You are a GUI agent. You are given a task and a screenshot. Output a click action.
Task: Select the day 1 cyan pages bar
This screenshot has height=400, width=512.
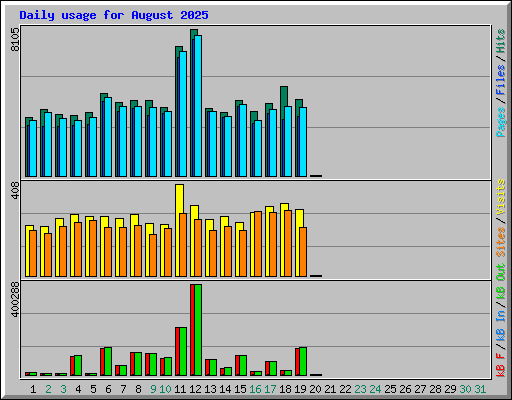pos(33,148)
